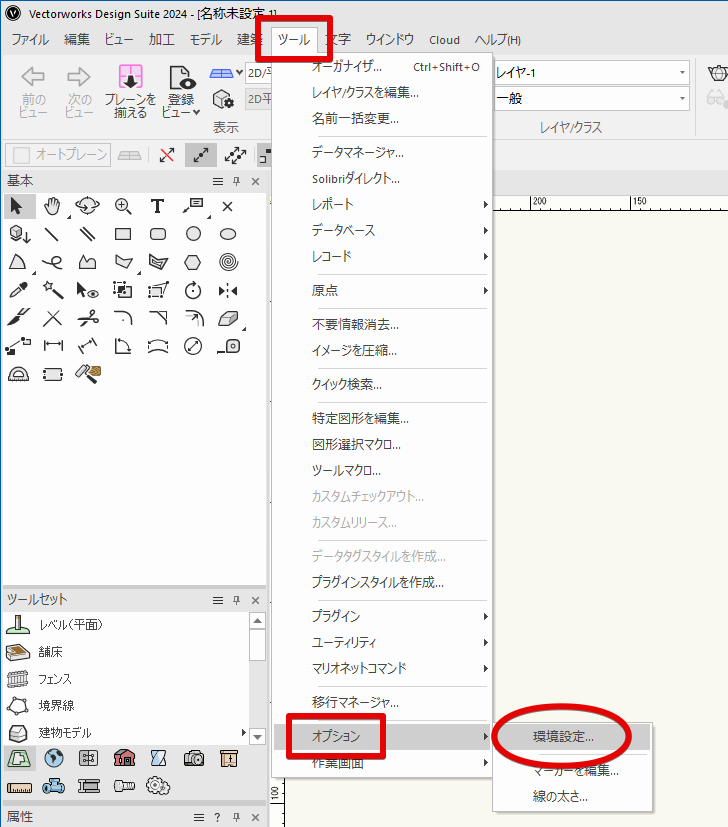Select the Oval tool

coord(228,234)
